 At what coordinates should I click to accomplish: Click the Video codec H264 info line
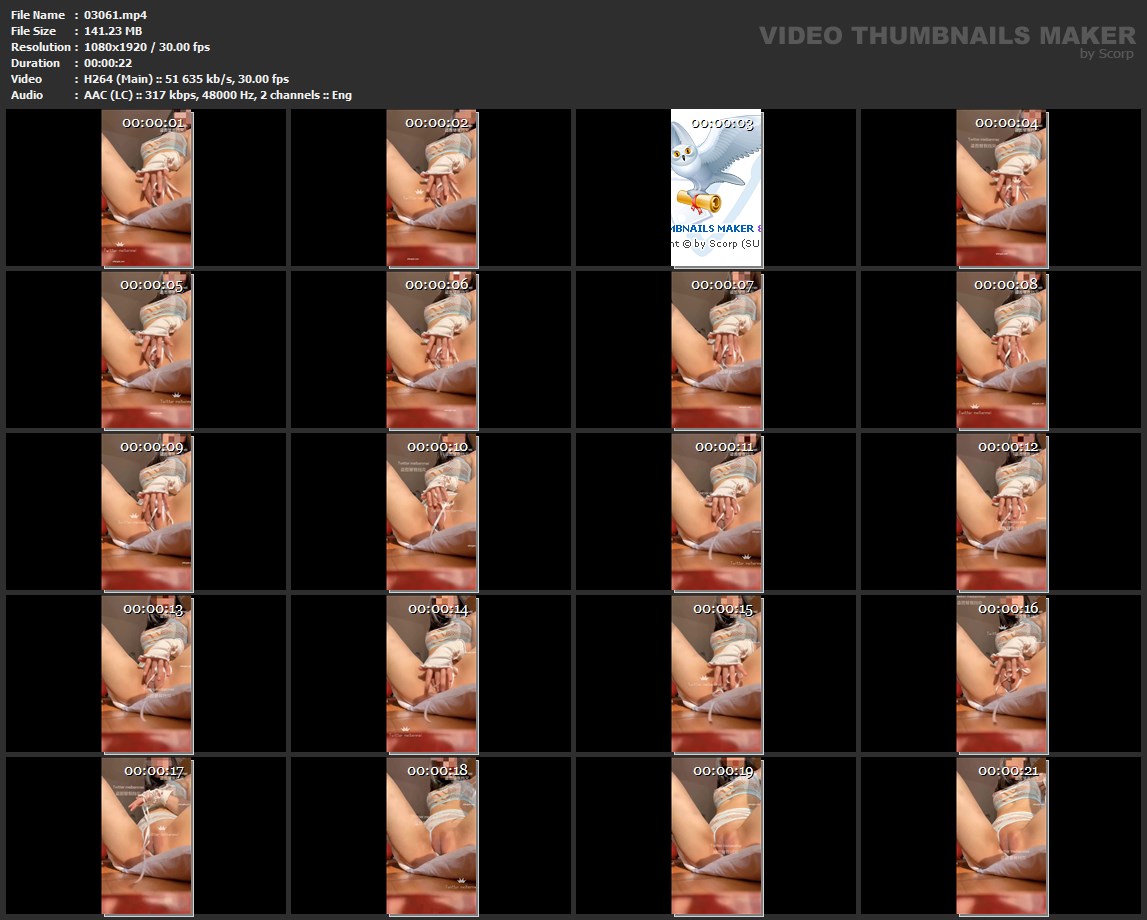[x=186, y=79]
